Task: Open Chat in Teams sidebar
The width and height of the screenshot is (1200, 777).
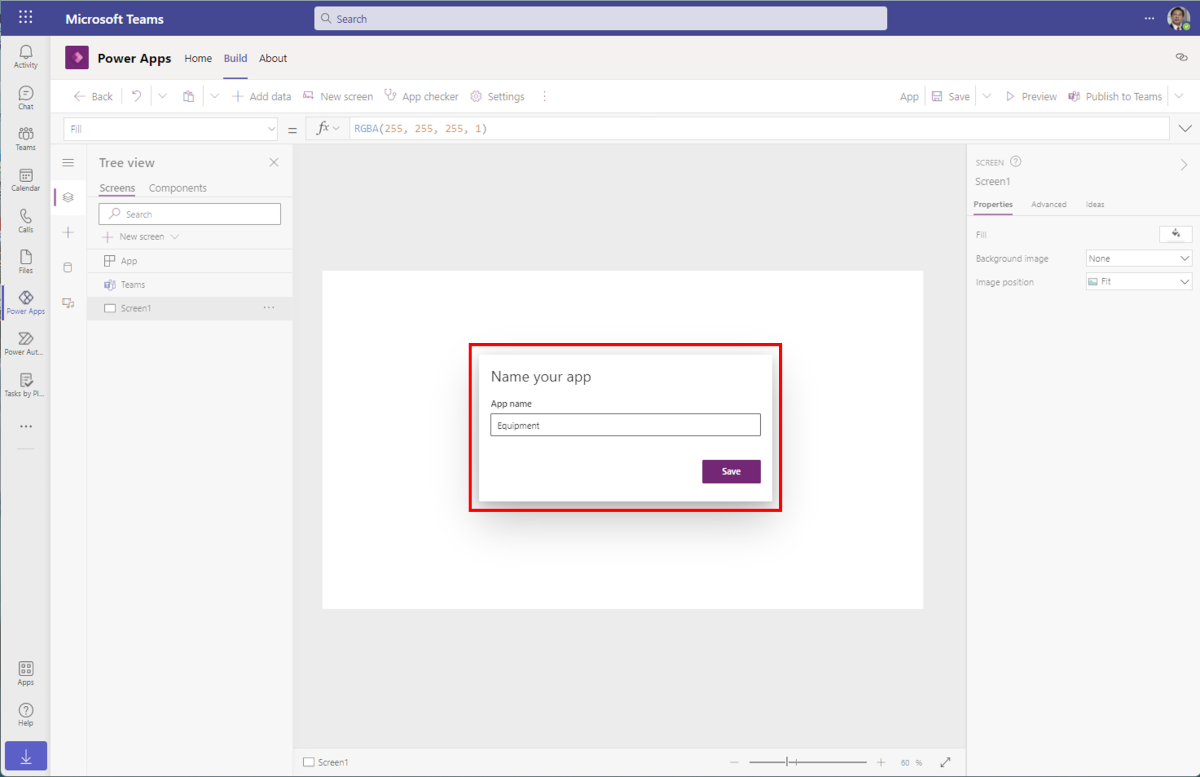Action: (x=26, y=97)
